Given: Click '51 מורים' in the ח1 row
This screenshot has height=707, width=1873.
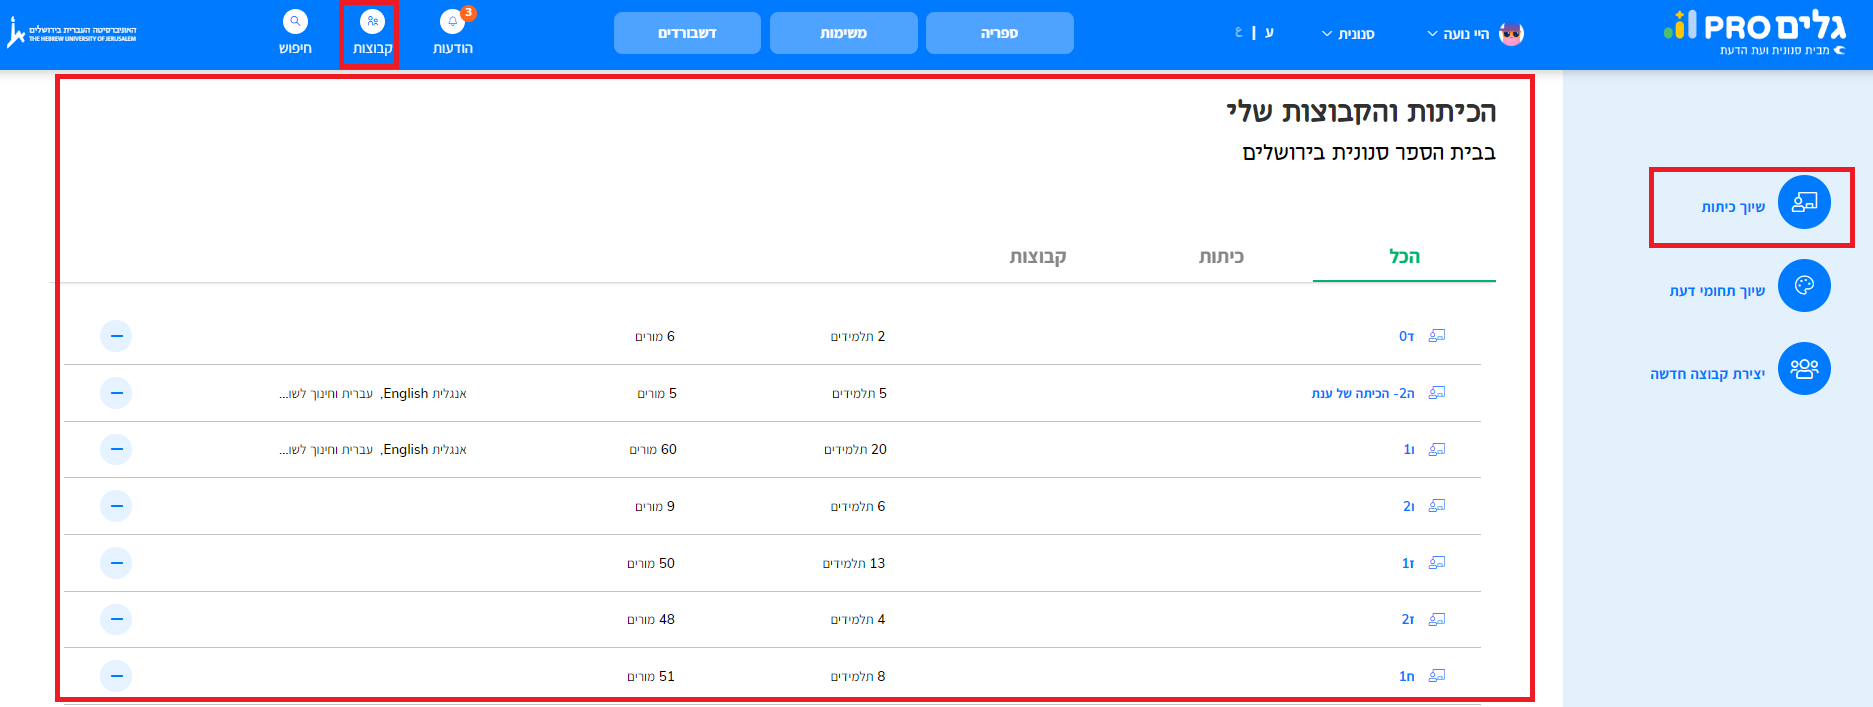Looking at the screenshot, I should pos(651,676).
